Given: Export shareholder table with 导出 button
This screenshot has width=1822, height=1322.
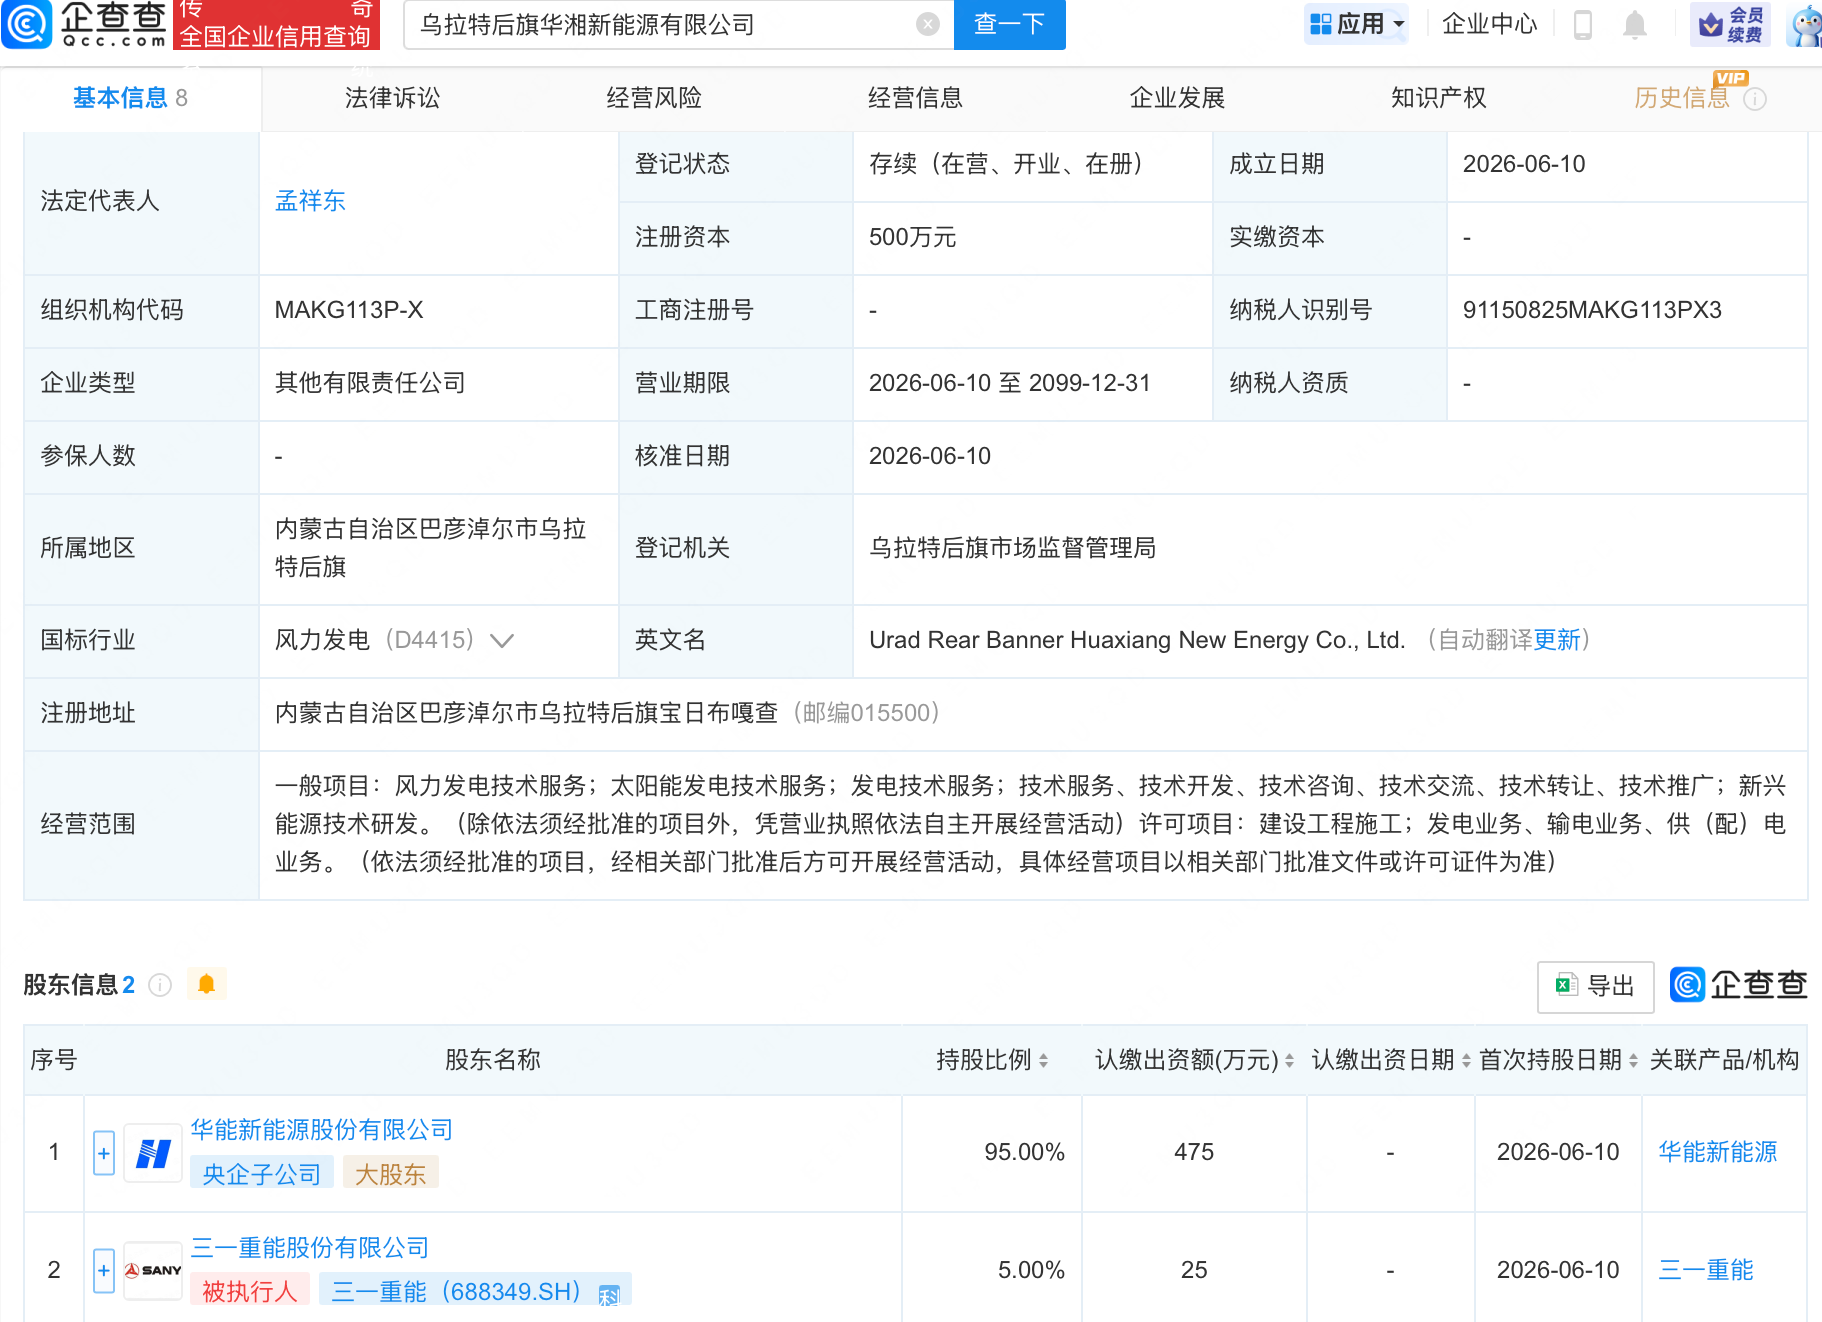Looking at the screenshot, I should [1595, 986].
